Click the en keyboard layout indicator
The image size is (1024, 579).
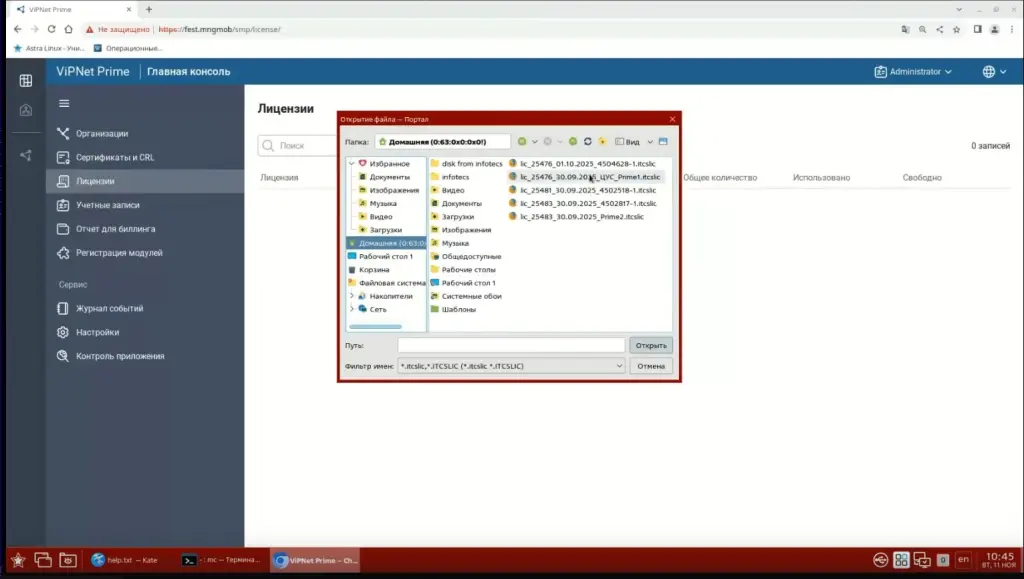coord(963,559)
